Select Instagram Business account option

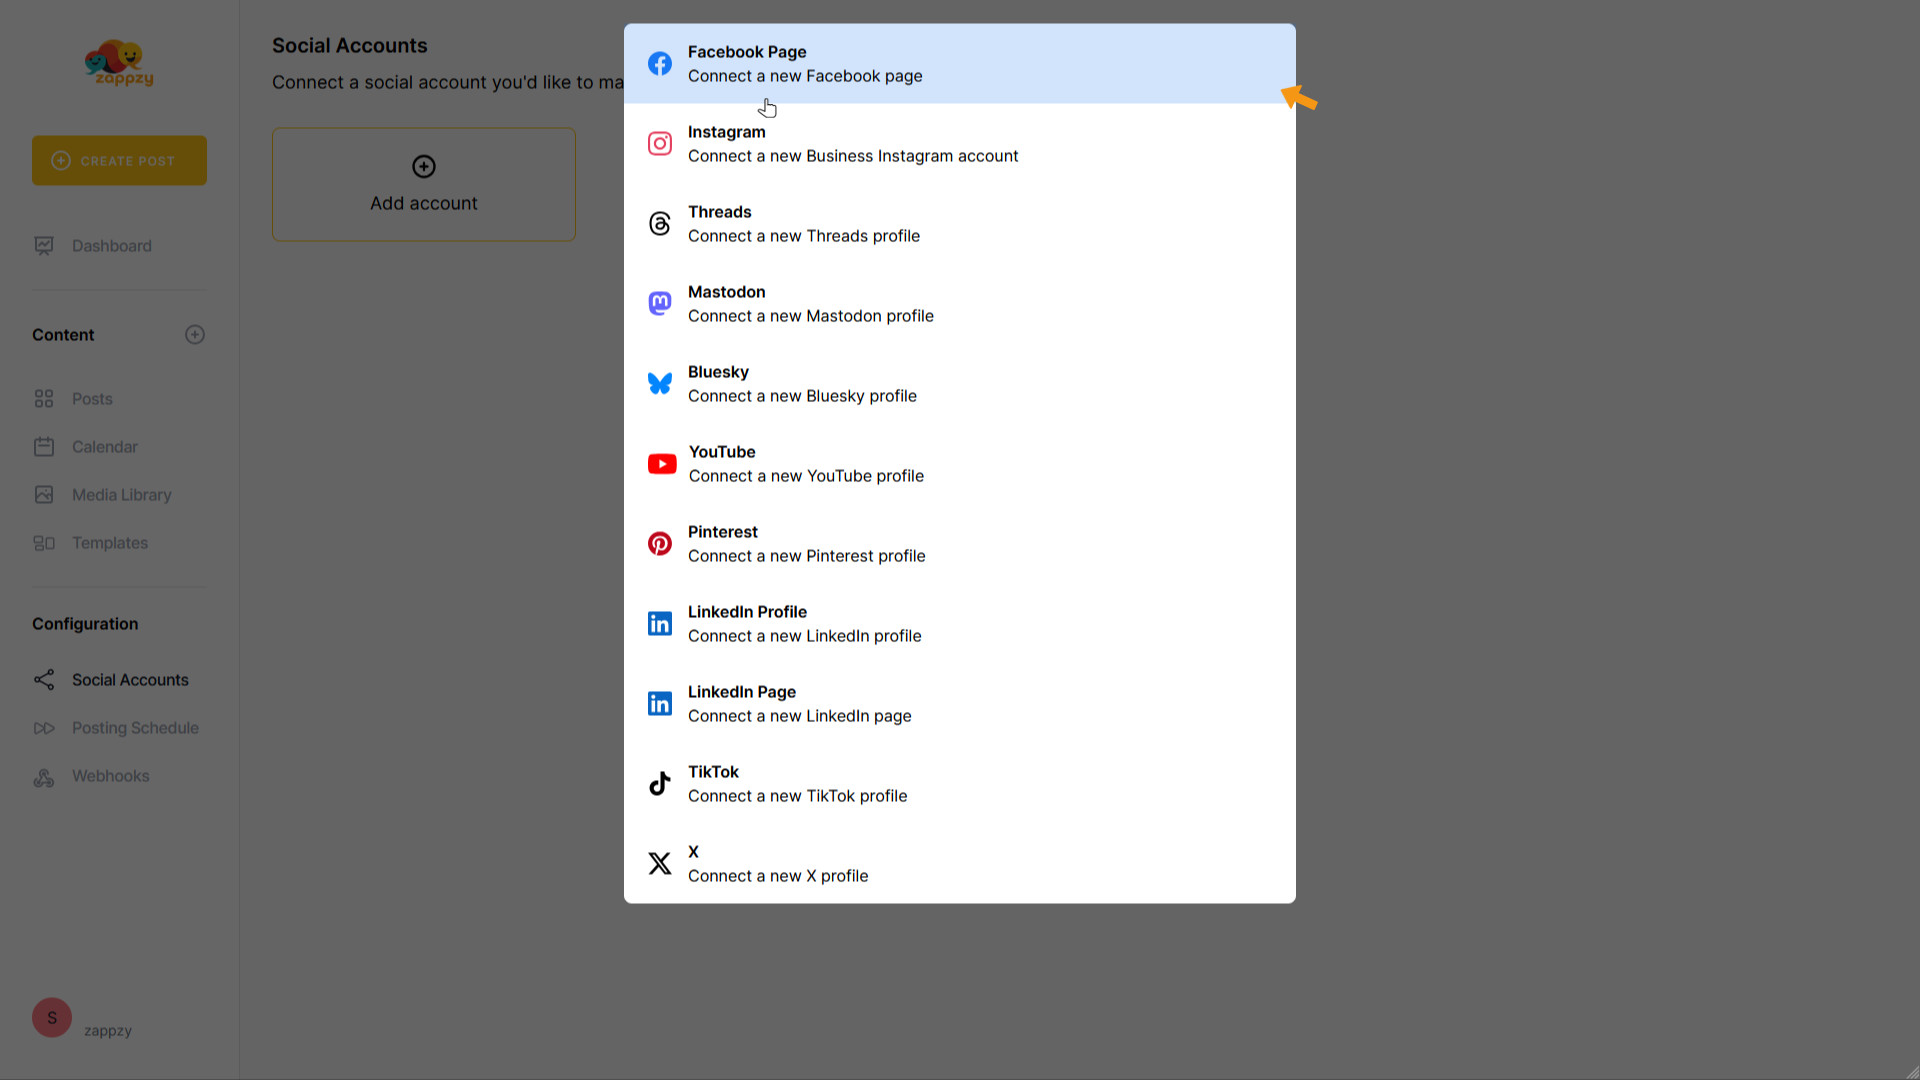coord(960,144)
